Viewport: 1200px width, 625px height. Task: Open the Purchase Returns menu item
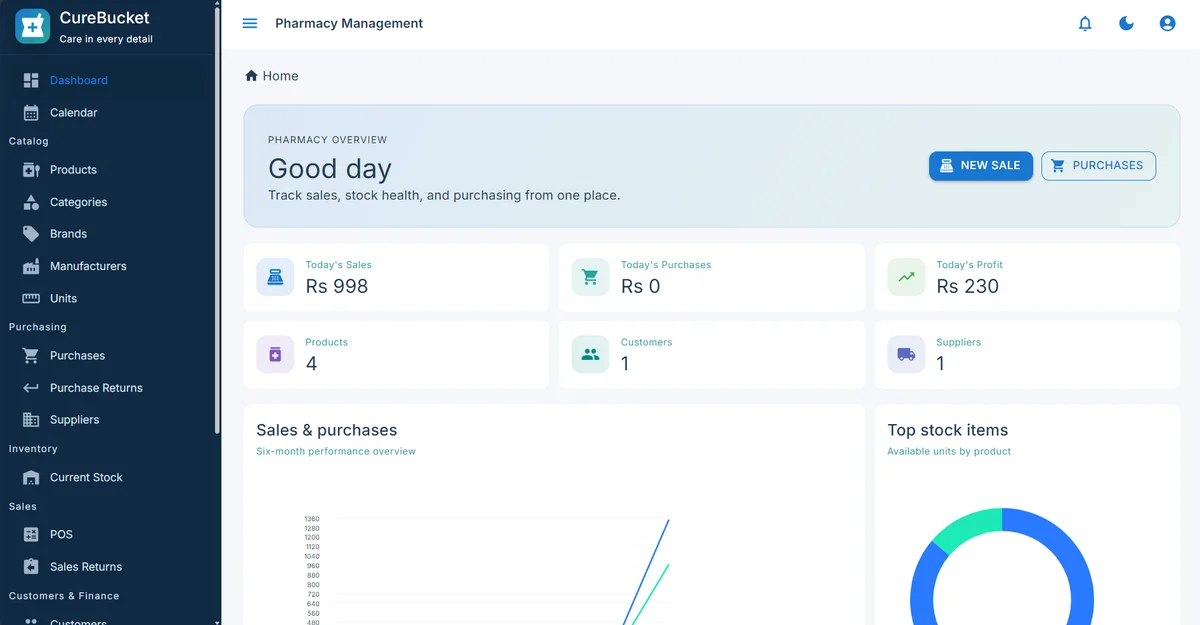coord(108,388)
